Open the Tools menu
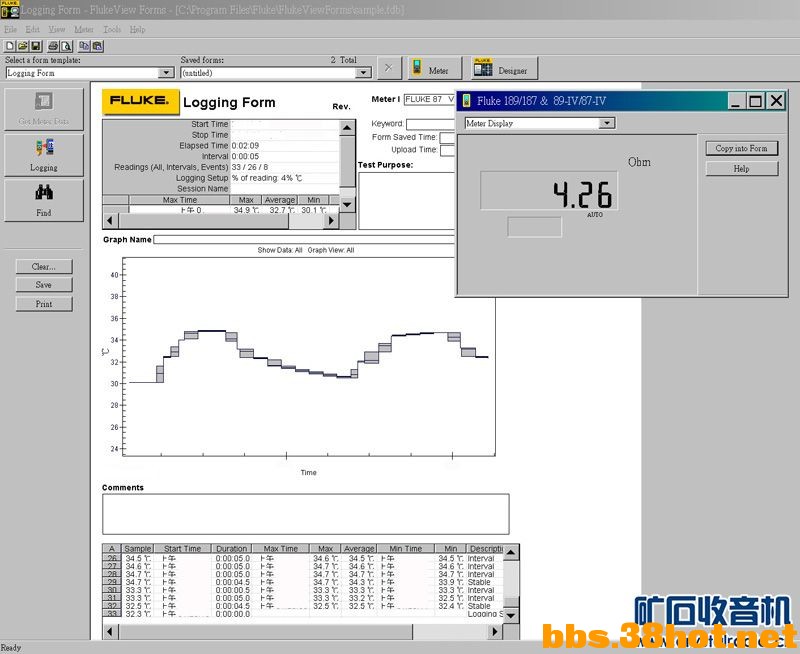Screen dimensions: 800x654 pyautogui.click(x=112, y=30)
